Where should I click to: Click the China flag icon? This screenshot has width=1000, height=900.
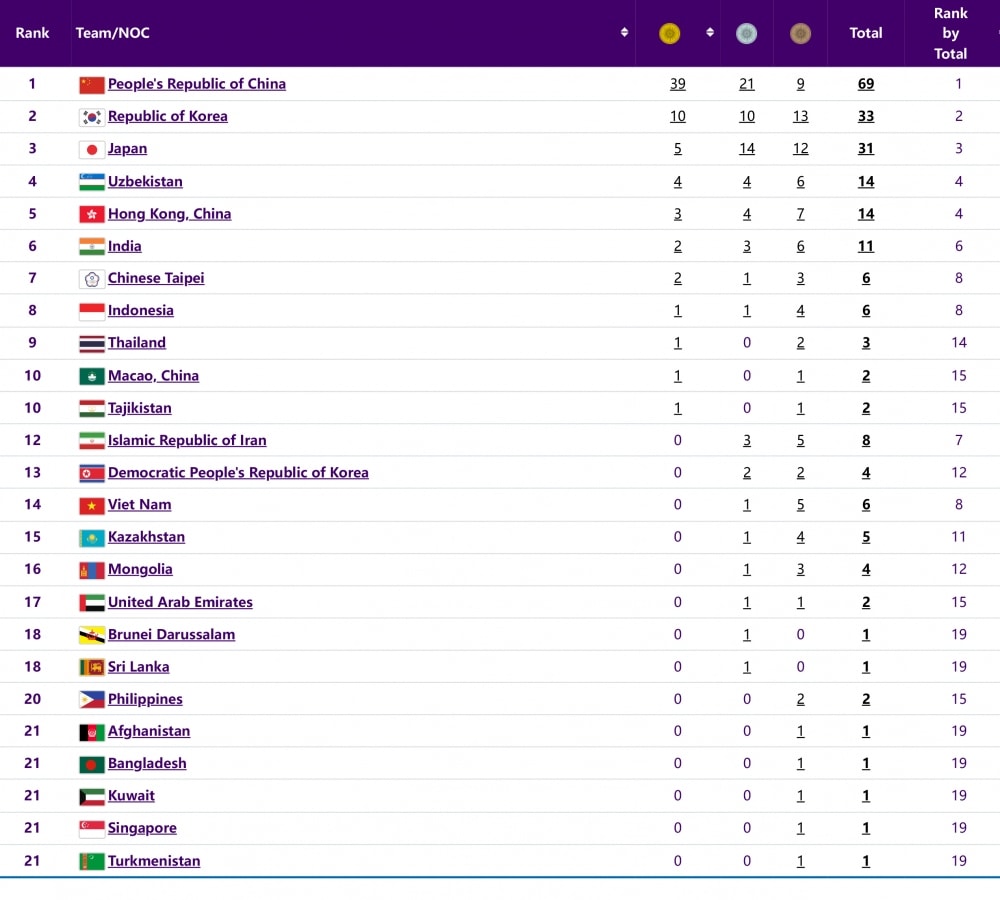(92, 85)
